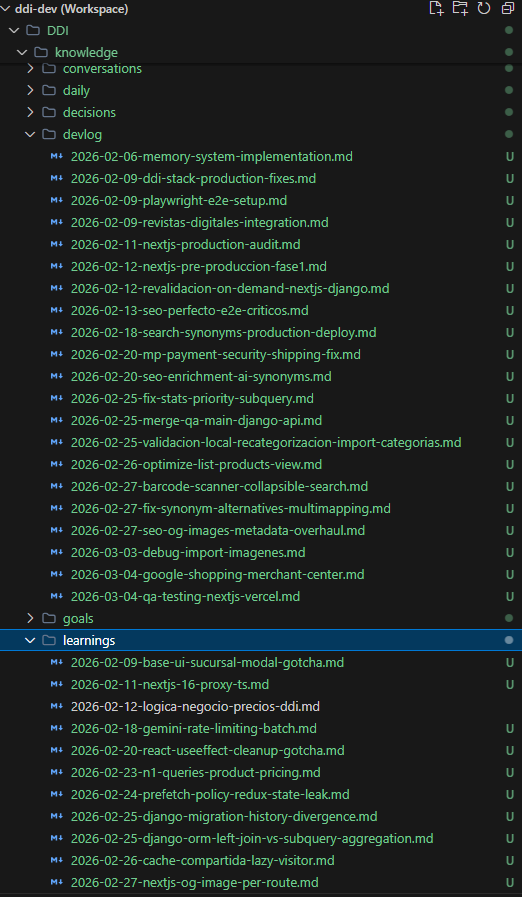Click markdown icon of base-ui-sucursal-modal-gotcha.md
The height and width of the screenshot is (897, 522).
[x=57, y=662]
